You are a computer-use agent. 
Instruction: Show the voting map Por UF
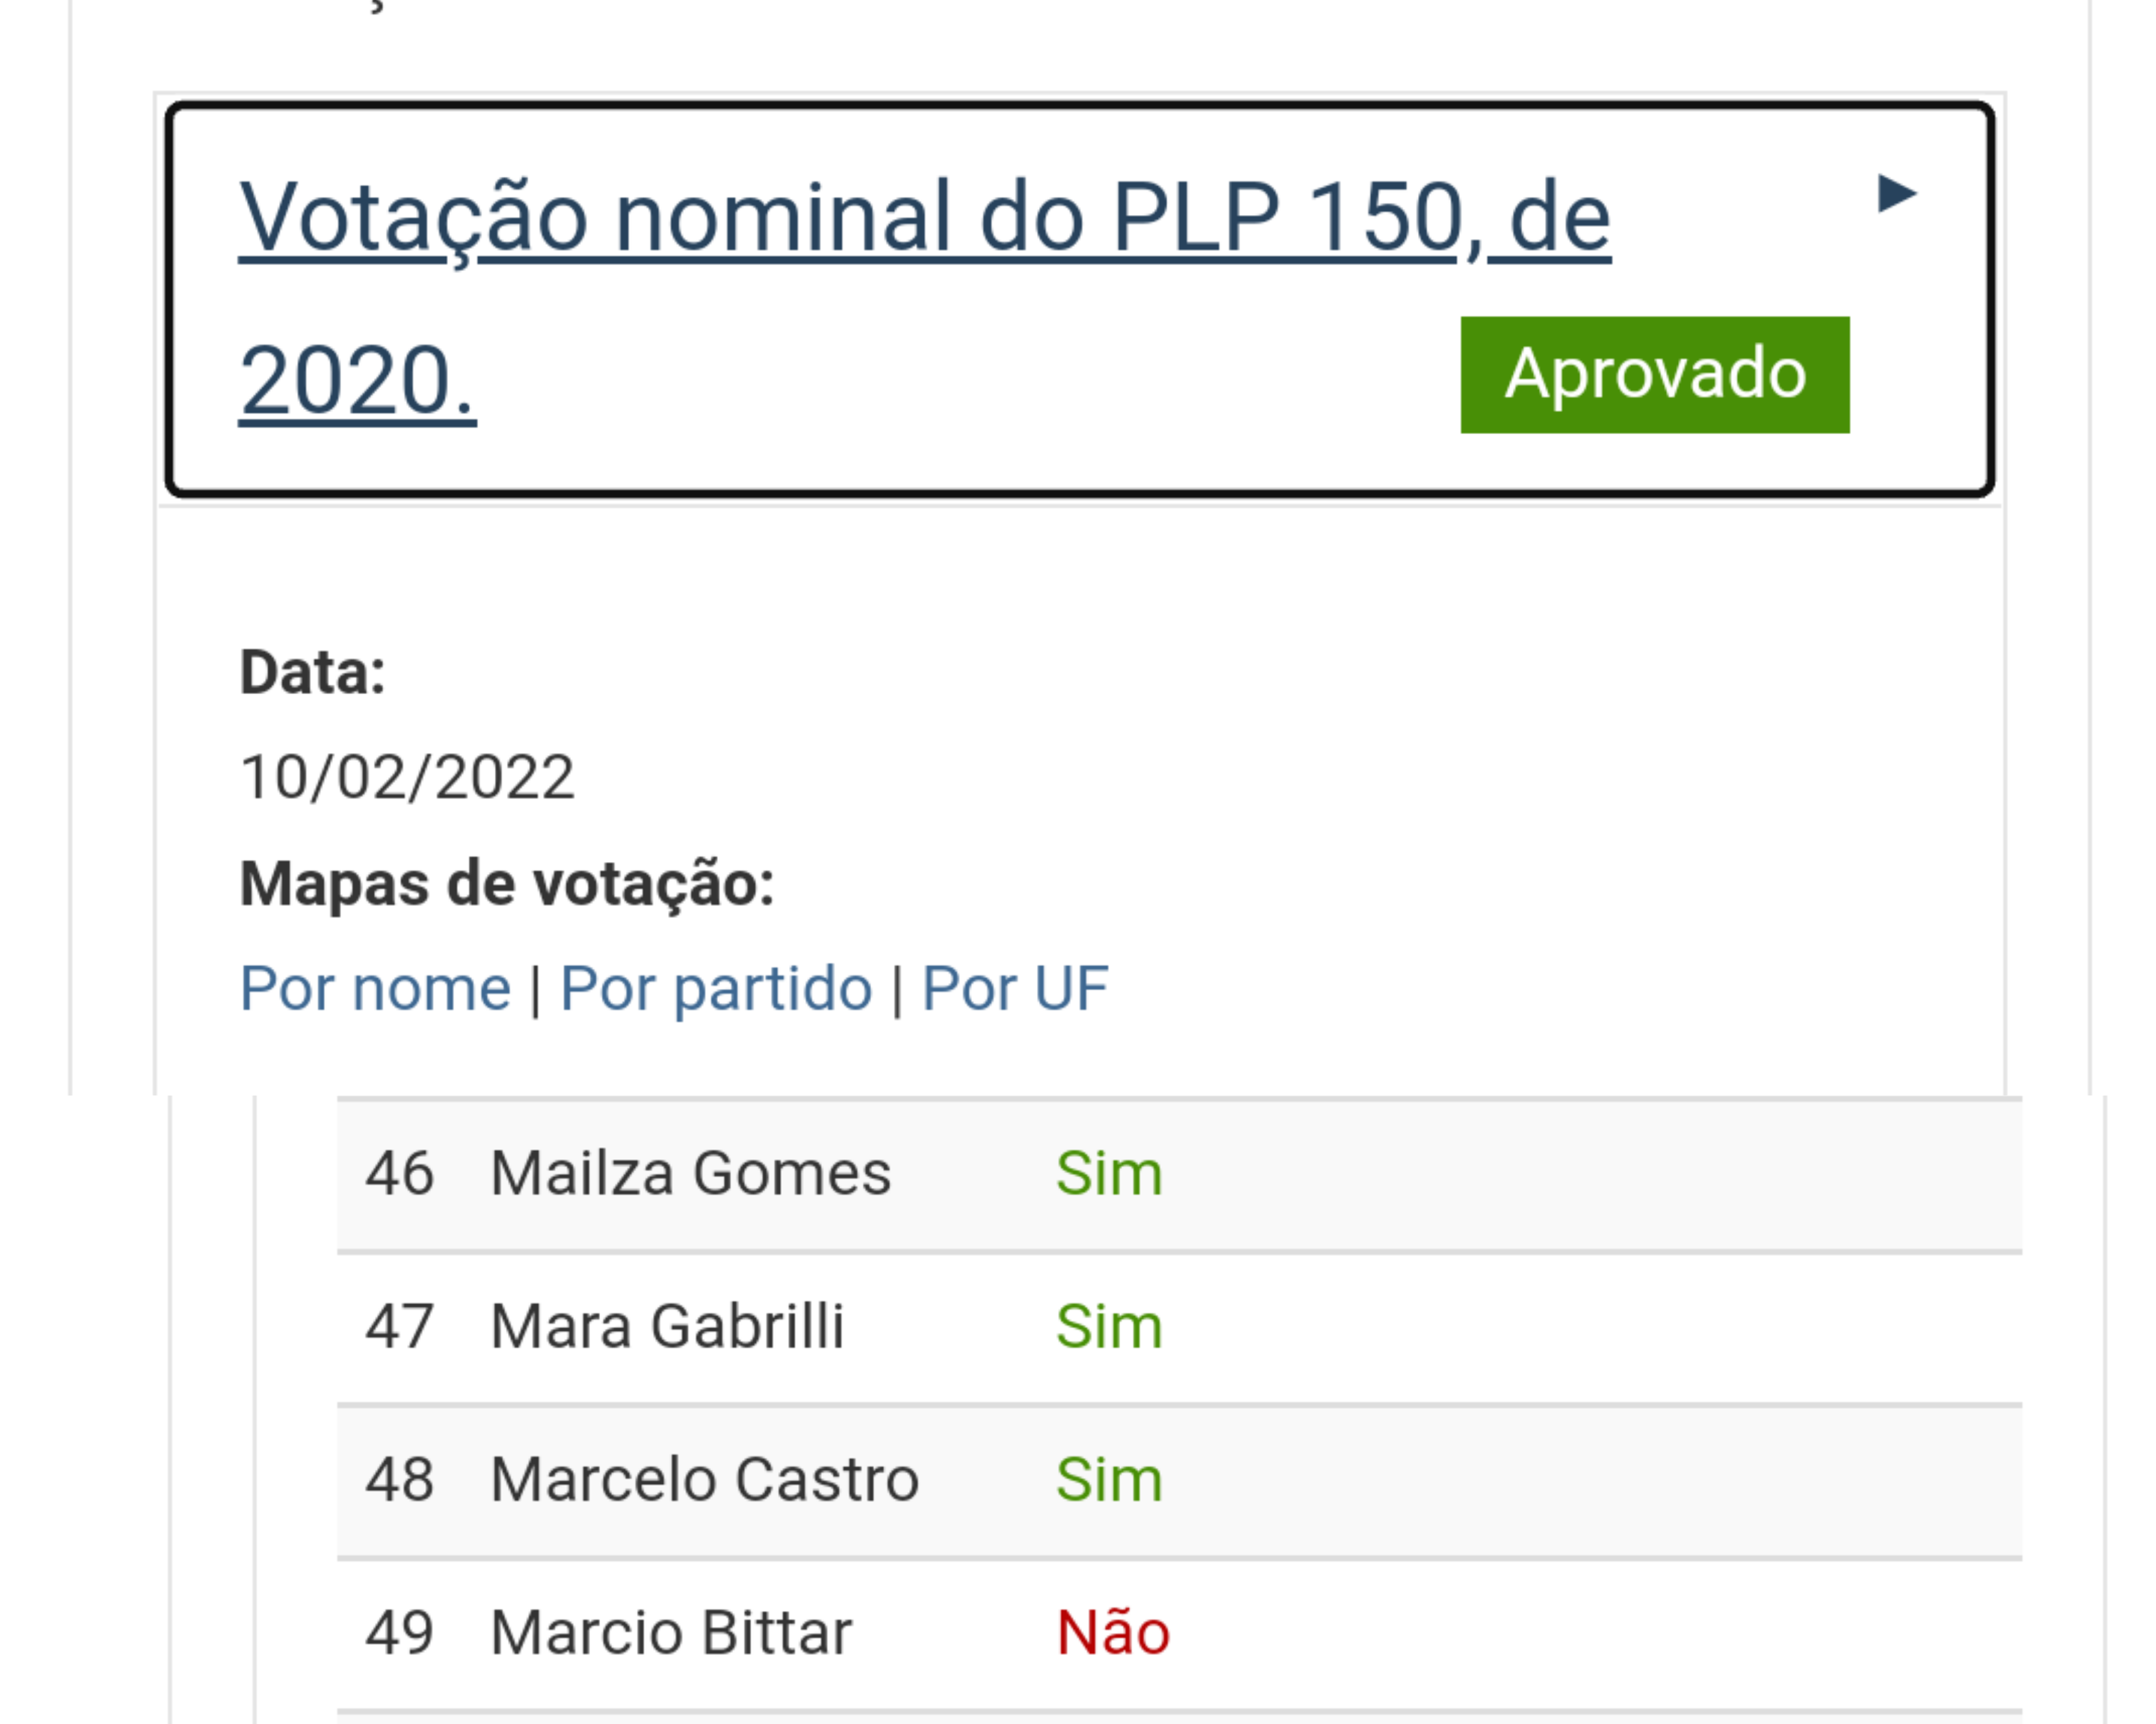tap(1015, 989)
